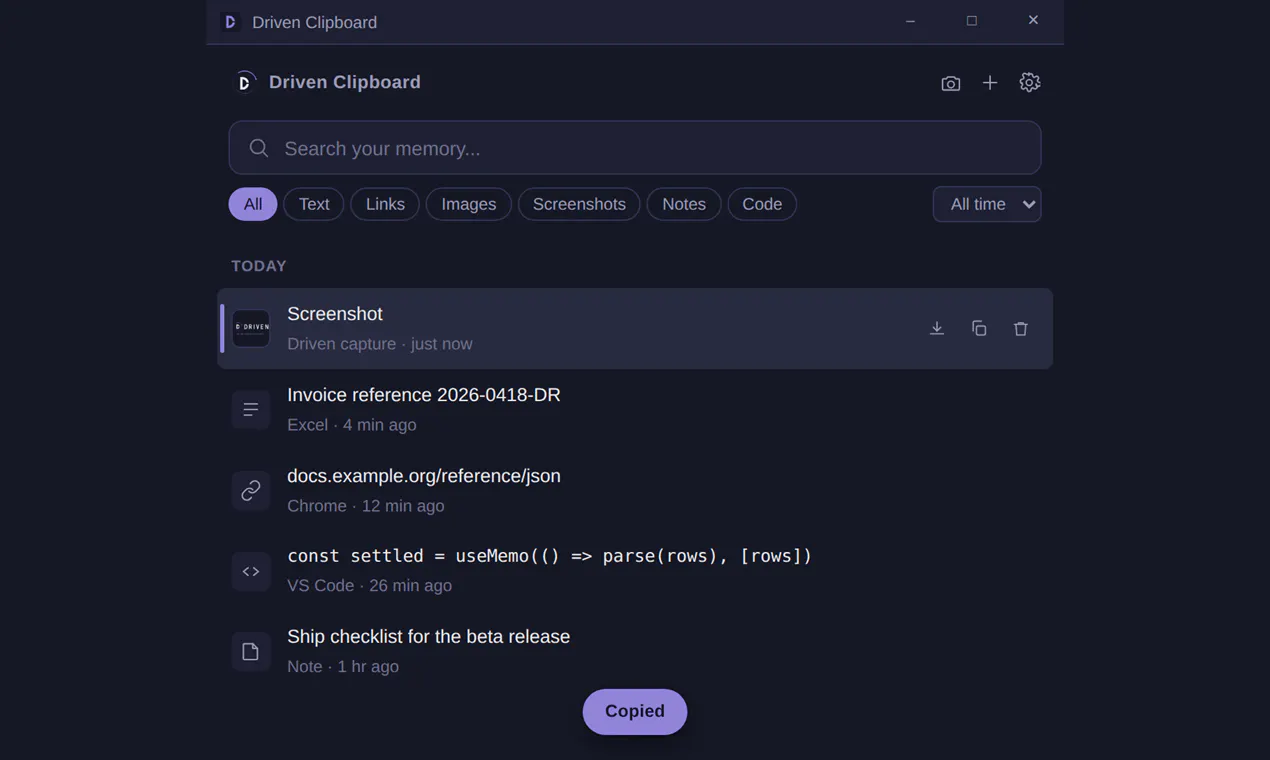Click the Driven capture · just now subtitle
Screen dimensions: 1270x760
[x=380, y=344]
